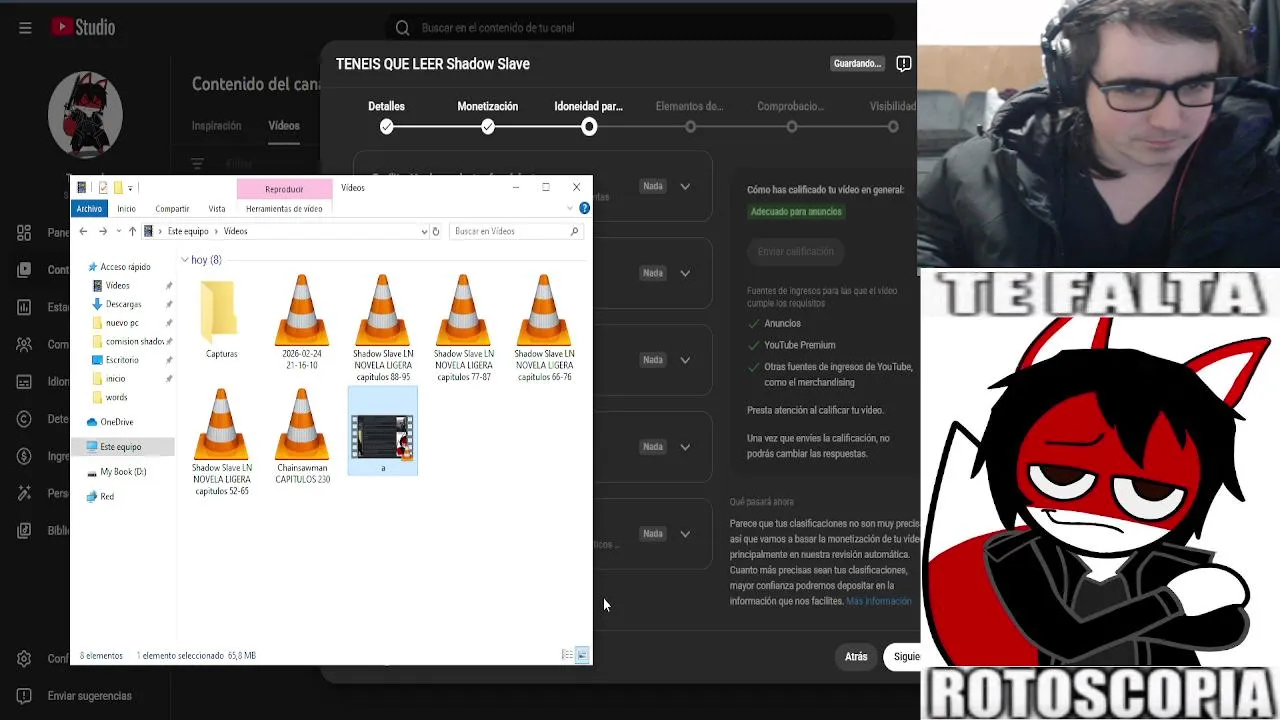1280x720 pixels.
Task: Open the Vista ribbon tab
Action: 217,208
